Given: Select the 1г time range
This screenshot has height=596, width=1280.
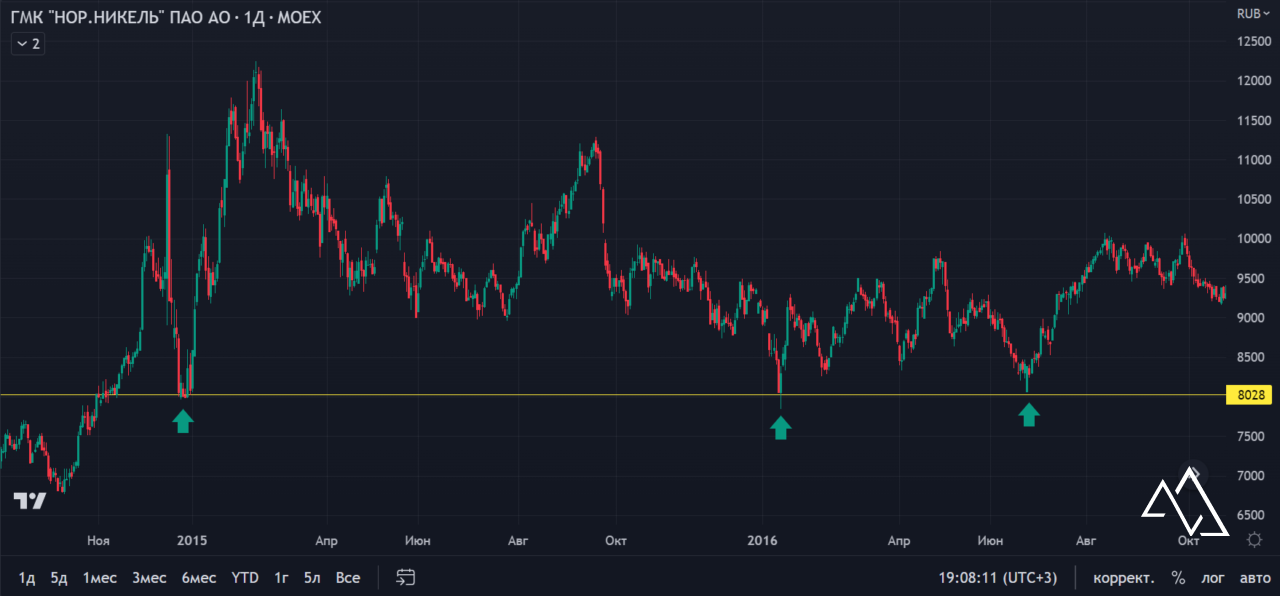Looking at the screenshot, I should (x=282, y=578).
